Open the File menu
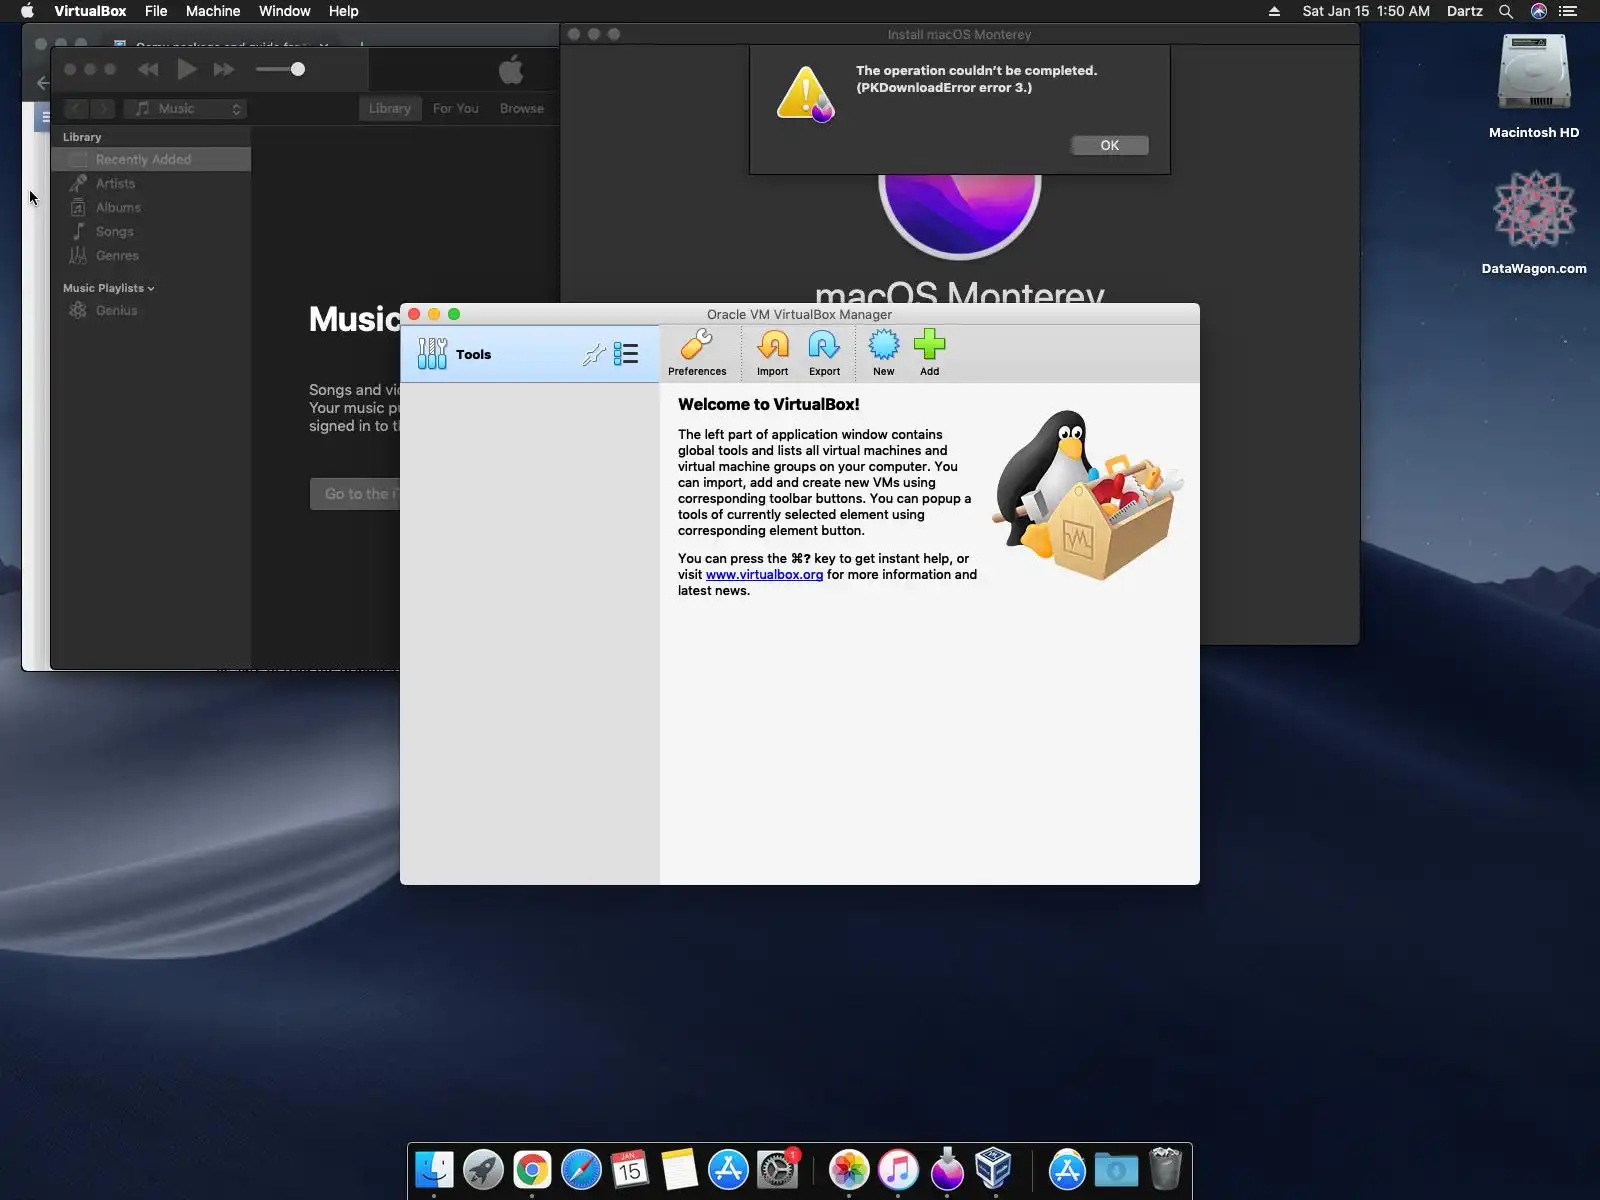Viewport: 1600px width, 1200px height. pyautogui.click(x=156, y=11)
